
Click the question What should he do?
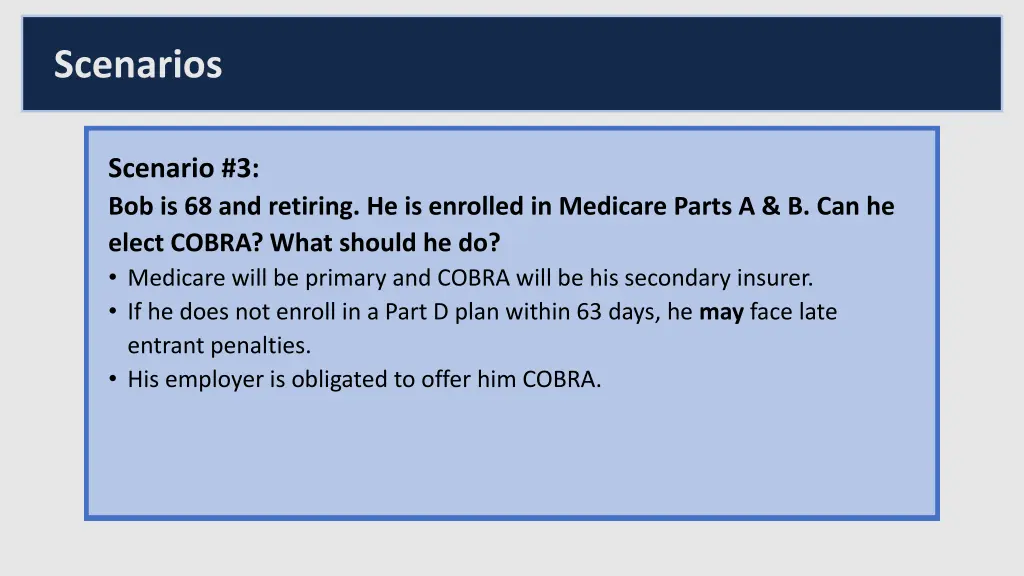click(385, 243)
